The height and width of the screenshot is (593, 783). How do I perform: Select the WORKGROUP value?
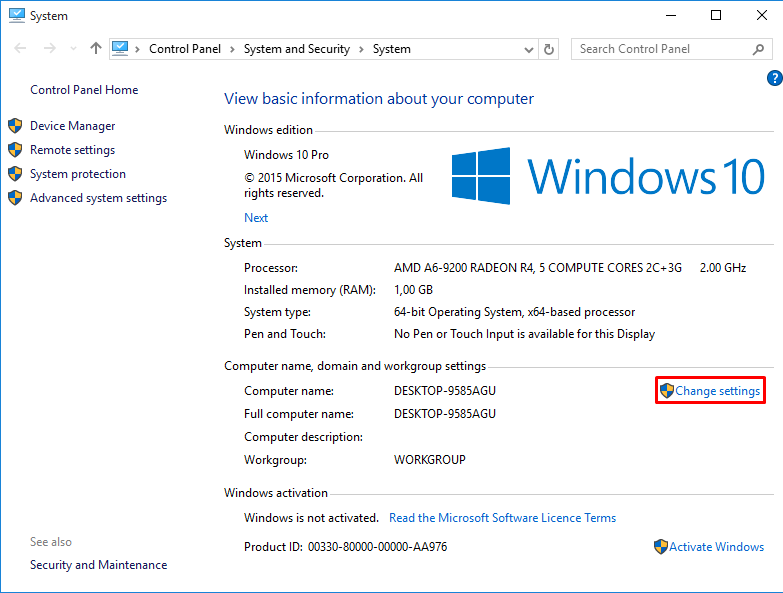tap(429, 460)
